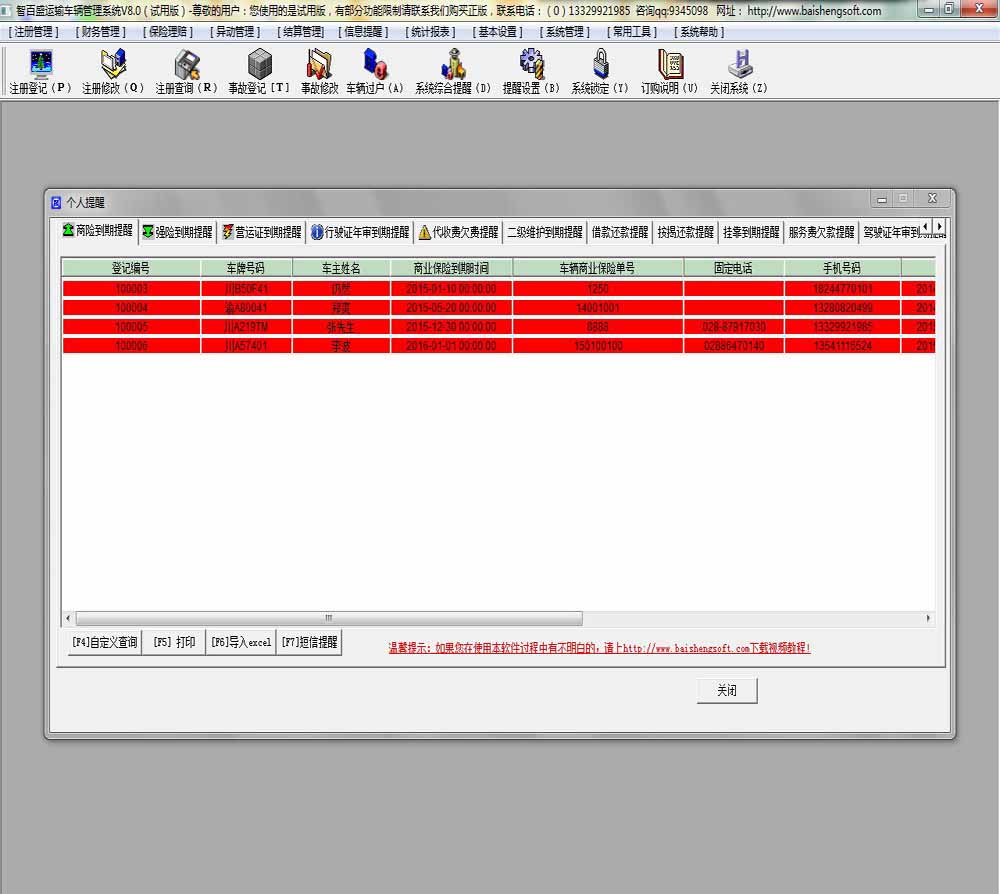Switch to 服务费欠款提醒 tab
Image resolution: width=1000 pixels, height=894 pixels.
pos(821,232)
